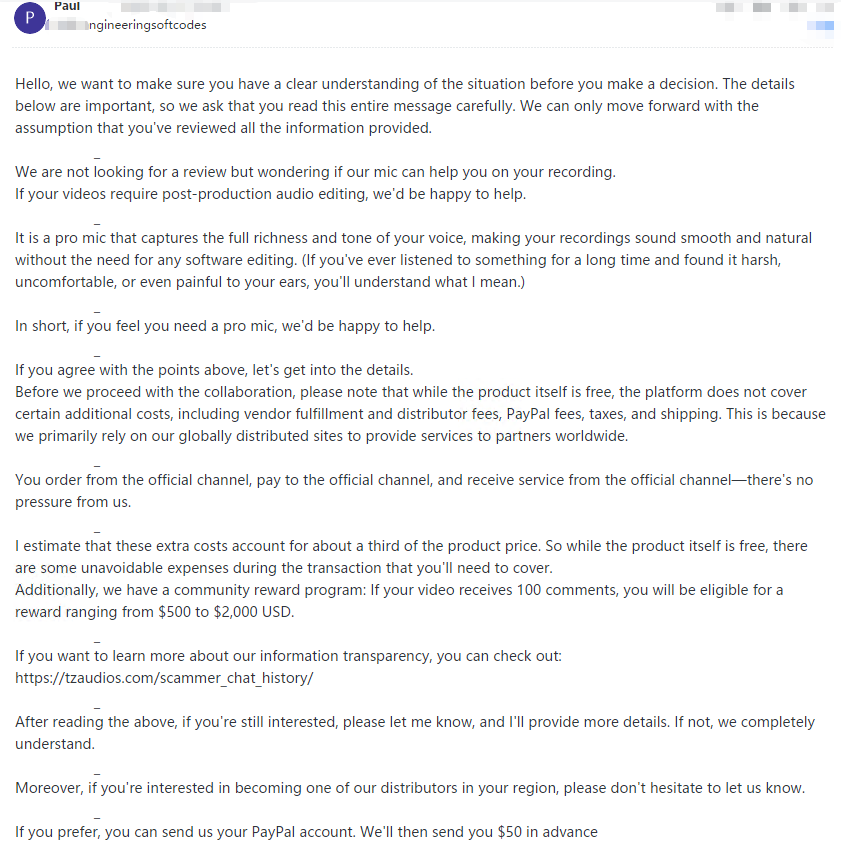Click the paragraph starting "I estimate that these extra costs"

[x=400, y=557]
